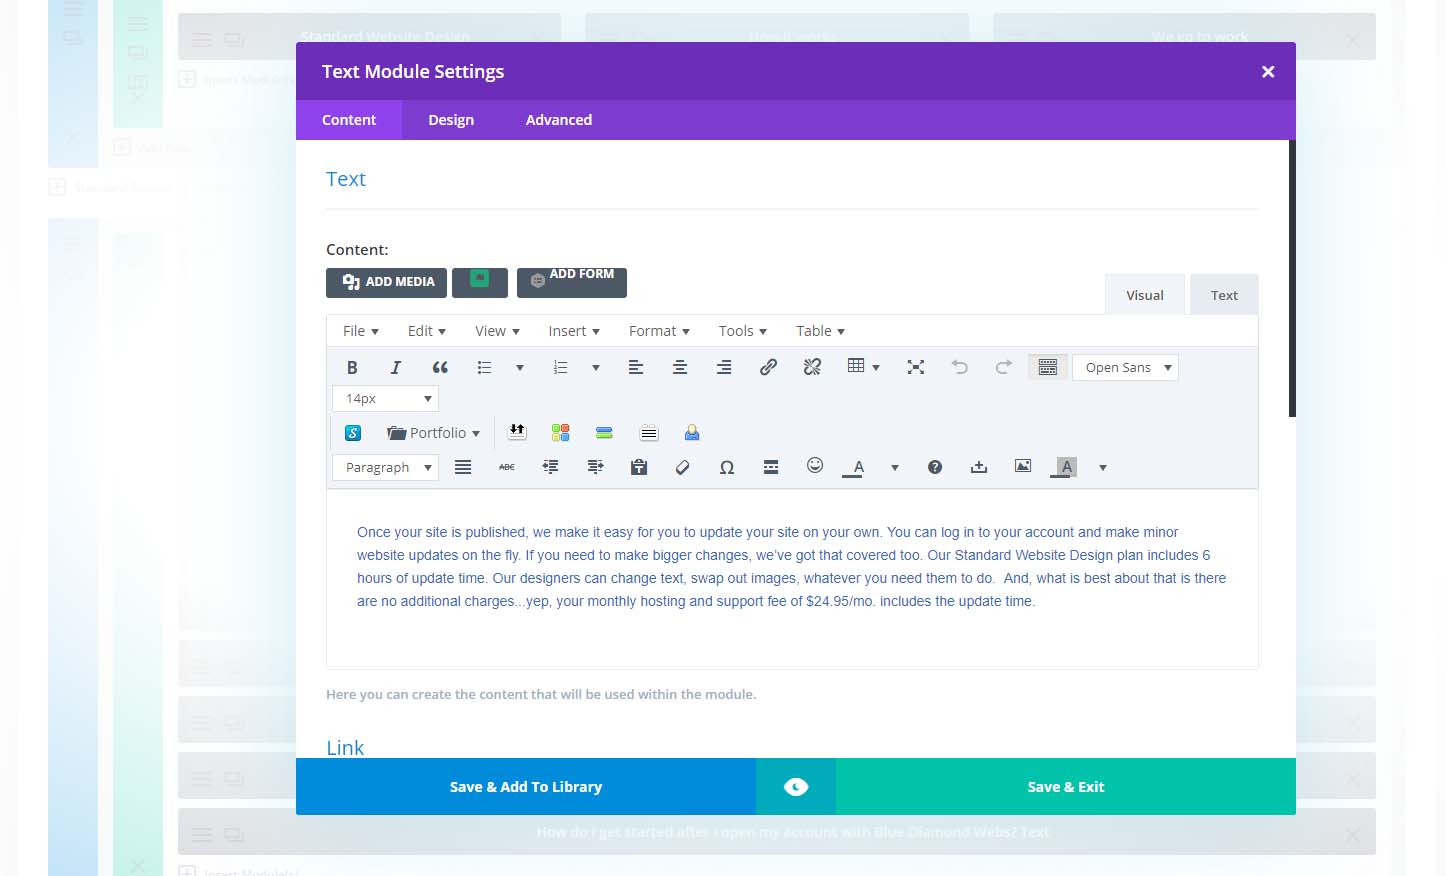Viewport: 1446px width, 876px height.
Task: Toggle the eye preview button
Action: coord(796,787)
